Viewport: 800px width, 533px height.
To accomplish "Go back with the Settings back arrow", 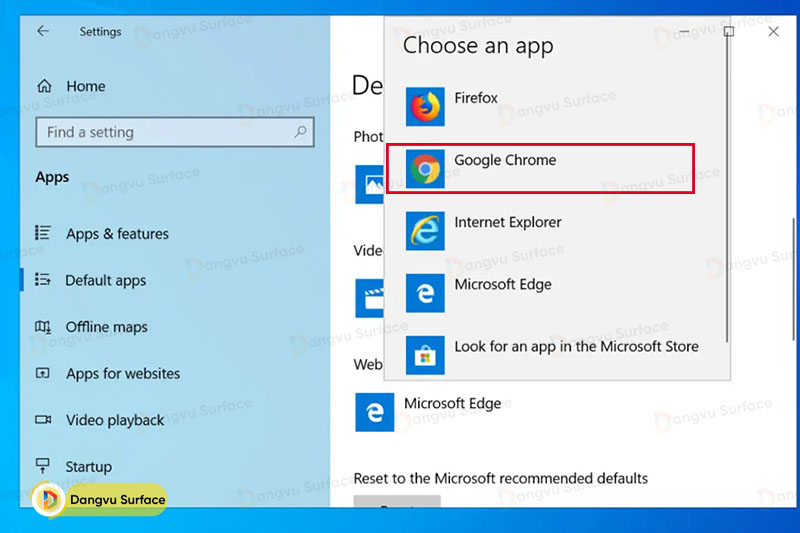I will [43, 31].
